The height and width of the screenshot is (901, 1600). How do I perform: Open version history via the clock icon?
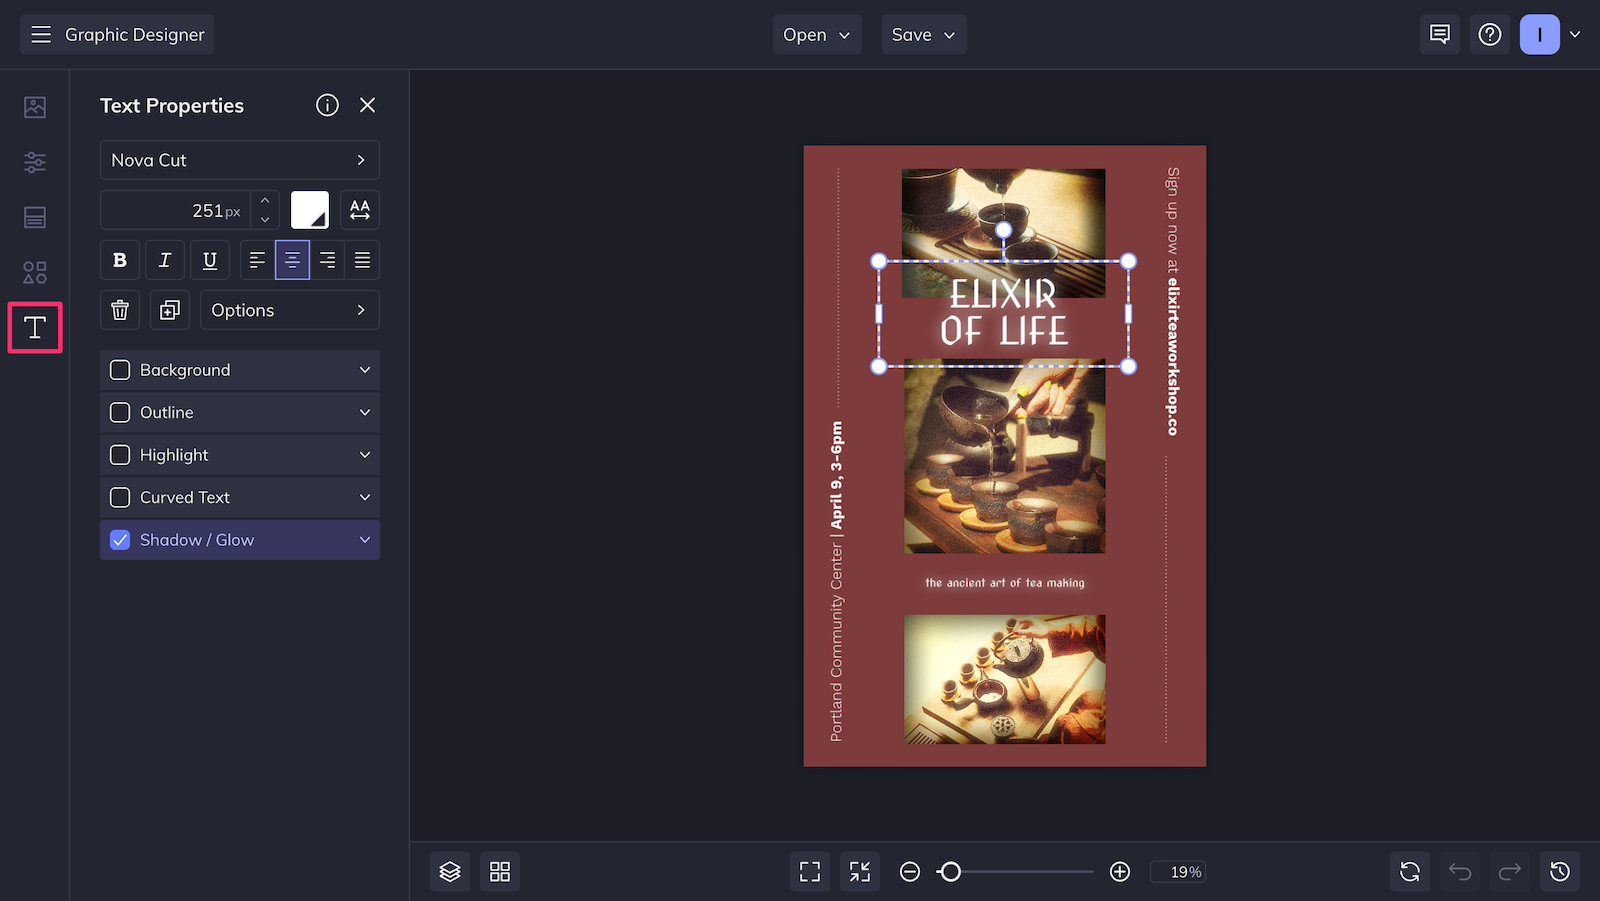click(x=1561, y=871)
